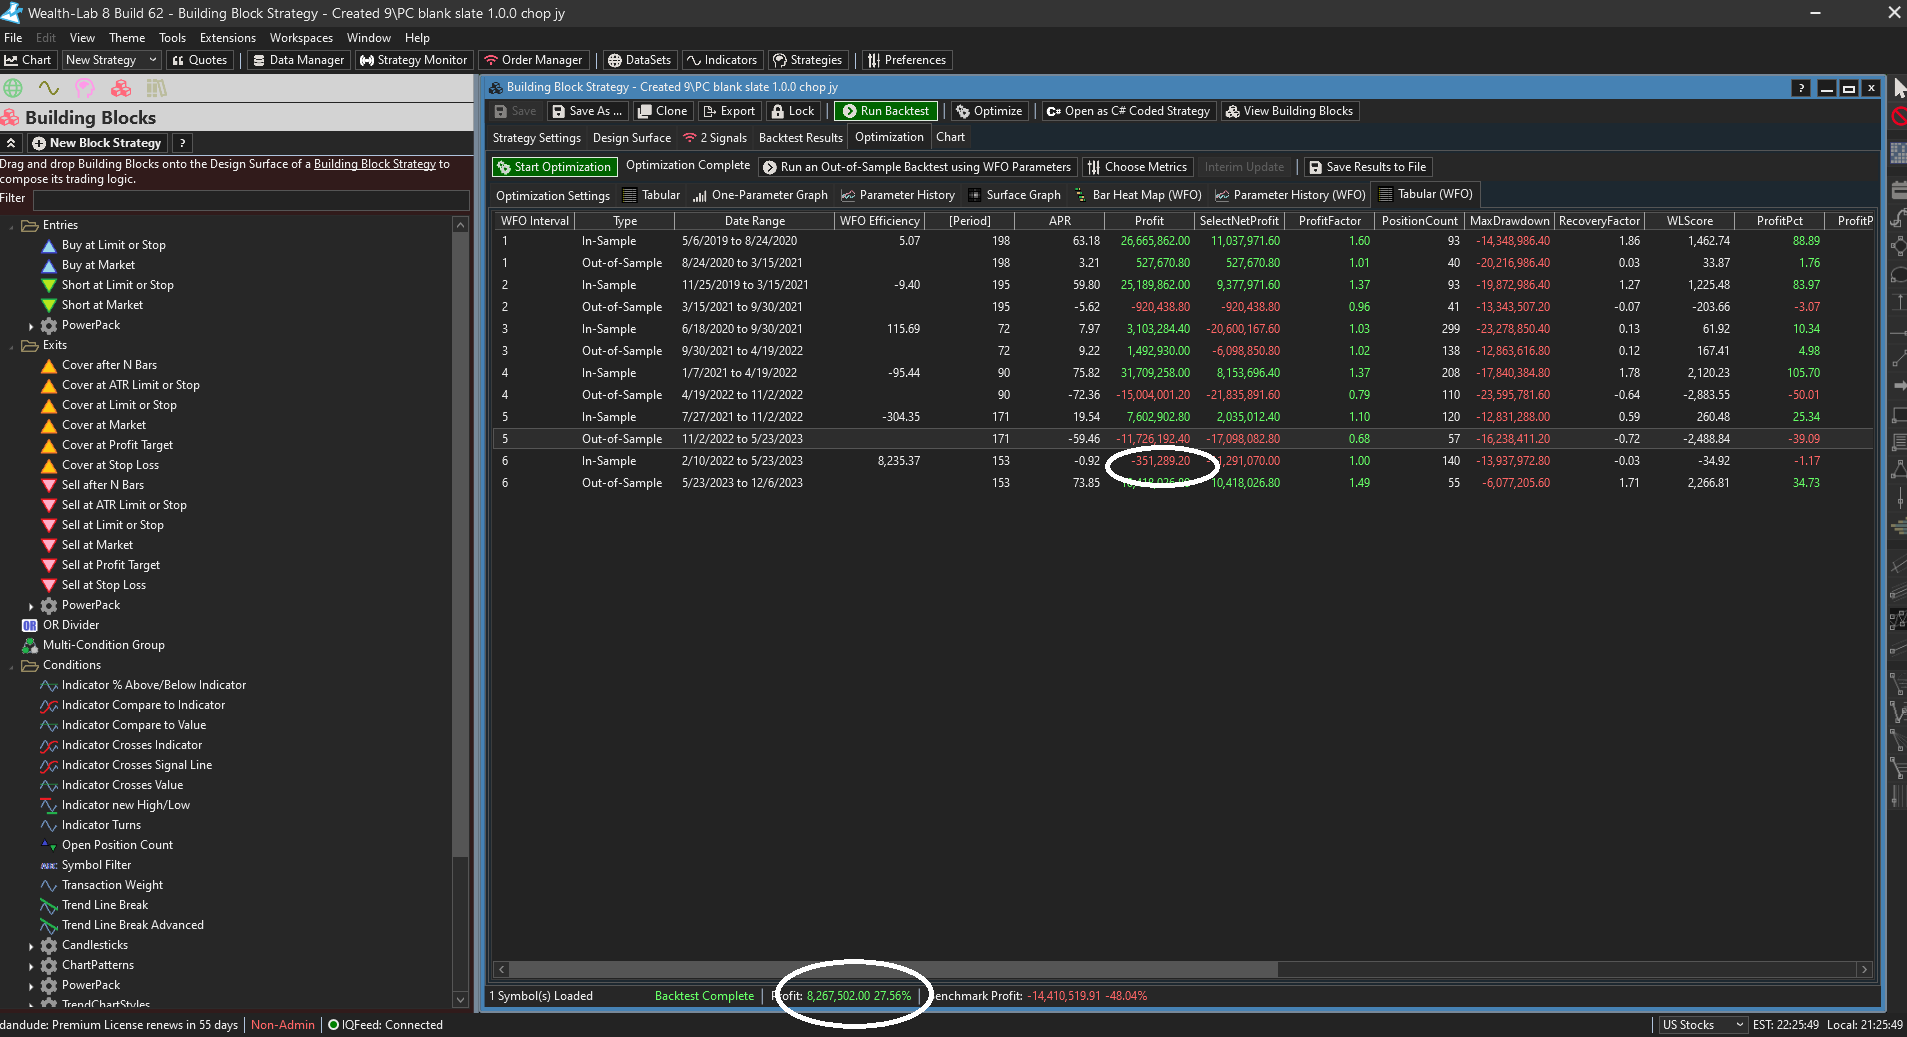Open the DataSets manager

640,59
